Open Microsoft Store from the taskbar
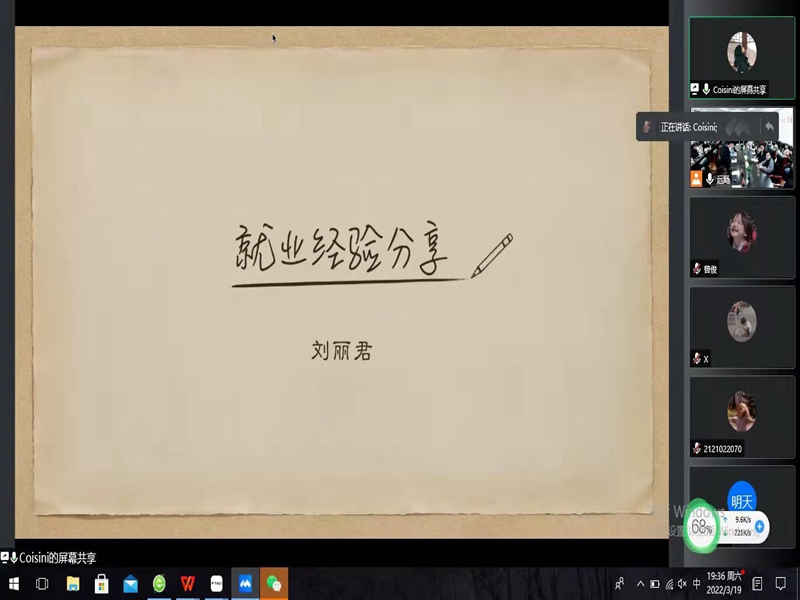Screen dimensions: 800x600 [x=101, y=584]
